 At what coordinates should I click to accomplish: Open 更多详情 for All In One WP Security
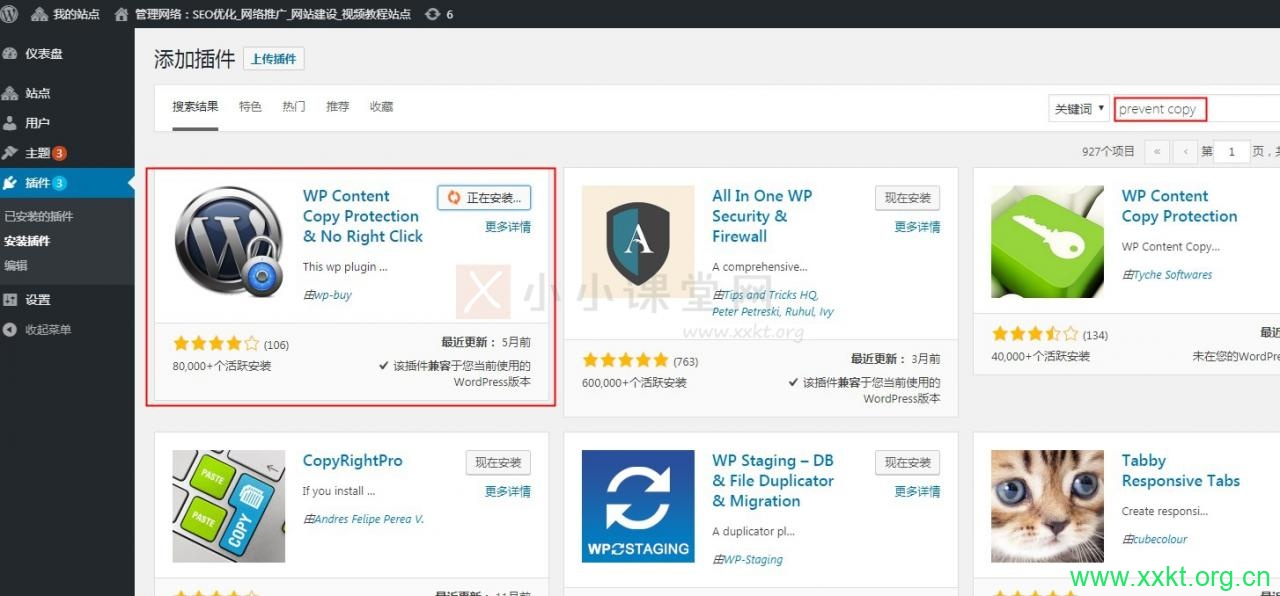click(x=917, y=227)
